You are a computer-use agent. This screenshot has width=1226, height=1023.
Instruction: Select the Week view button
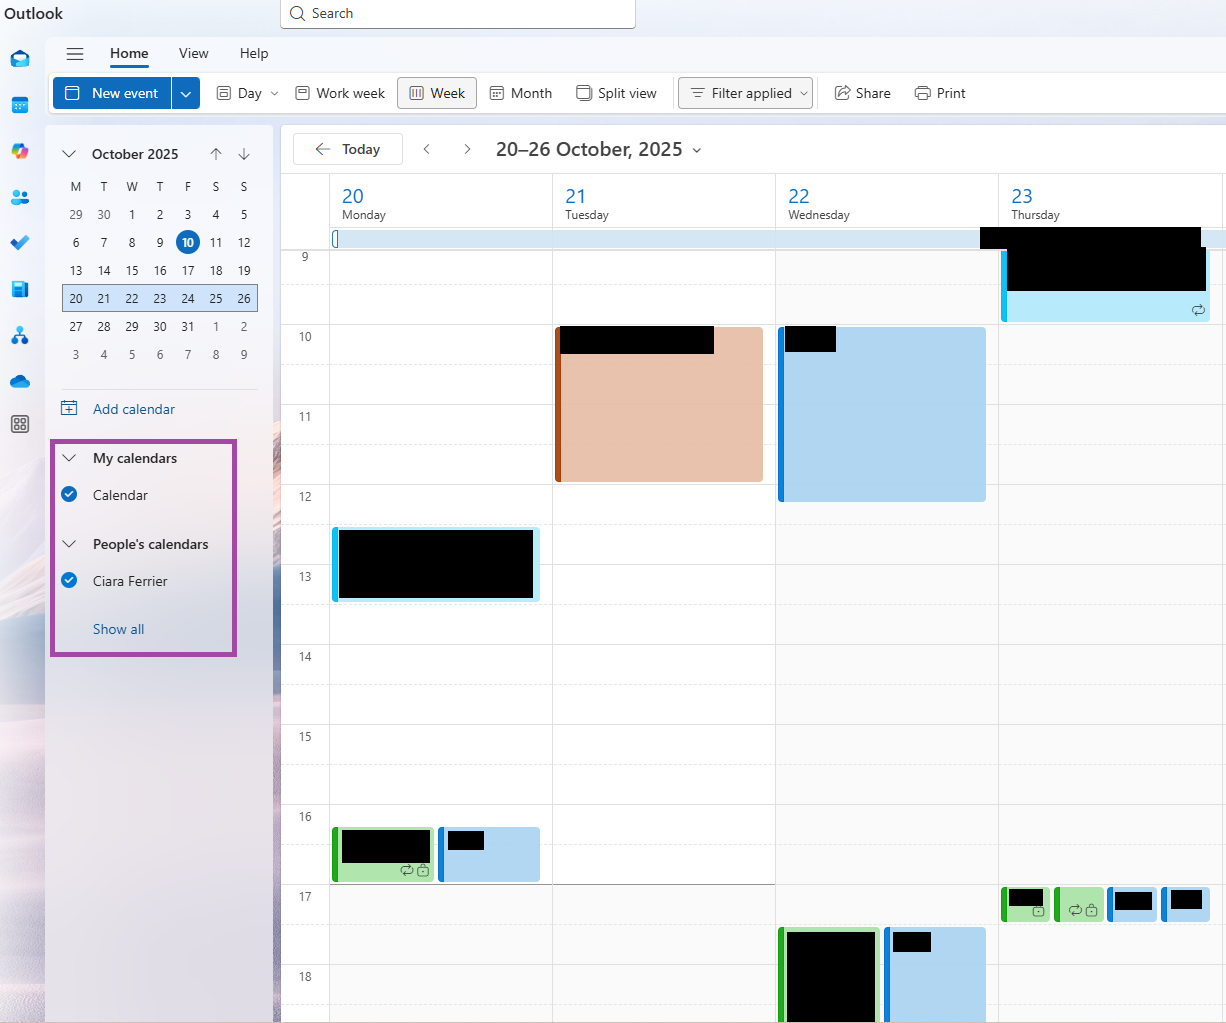(x=437, y=93)
